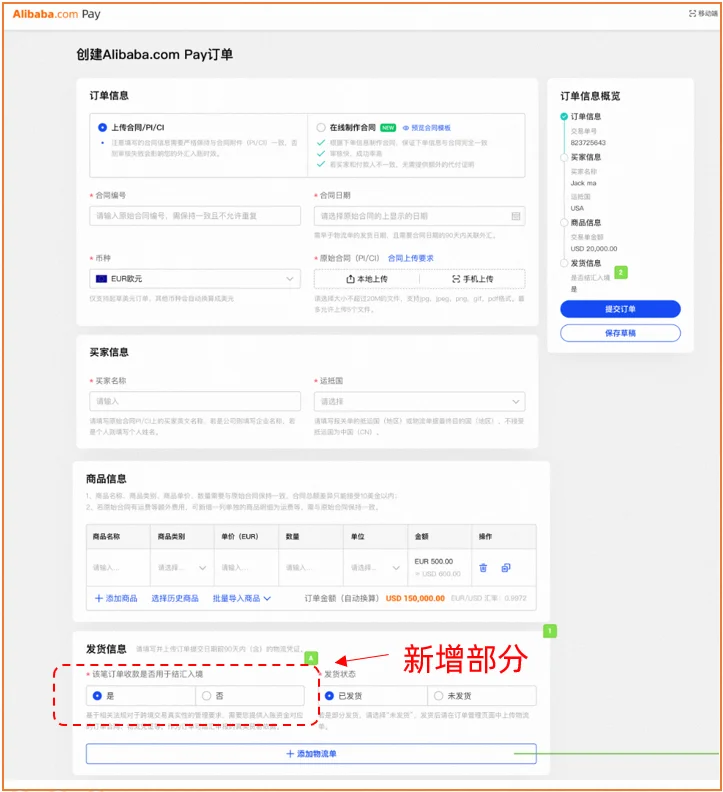Click the USD 150,000.00 order total
The width and height of the screenshot is (723, 792).
[415, 598]
